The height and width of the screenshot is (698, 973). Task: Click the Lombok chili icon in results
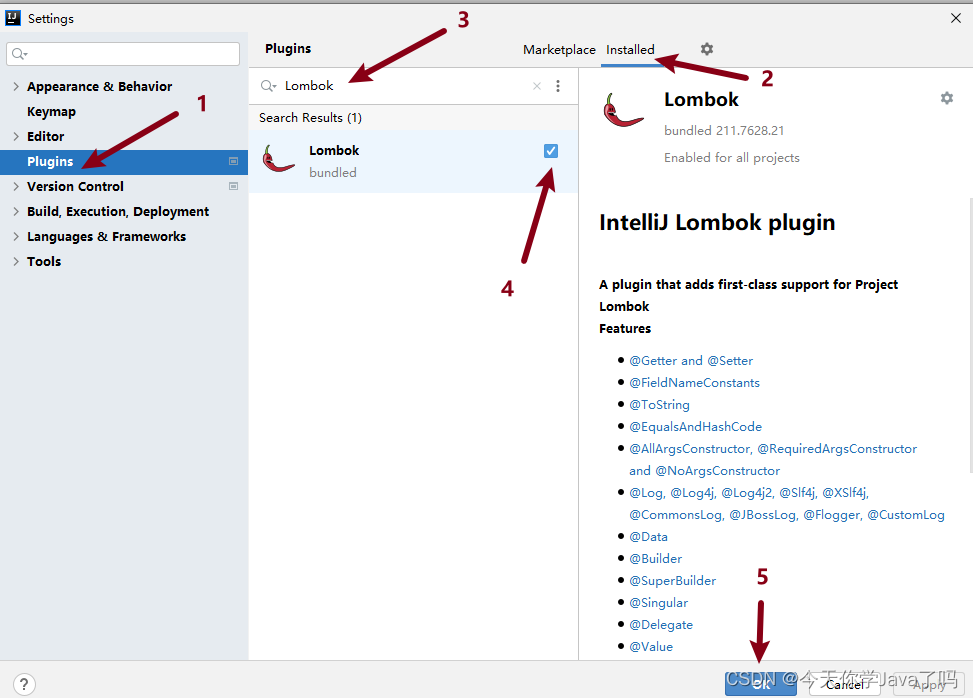278,159
